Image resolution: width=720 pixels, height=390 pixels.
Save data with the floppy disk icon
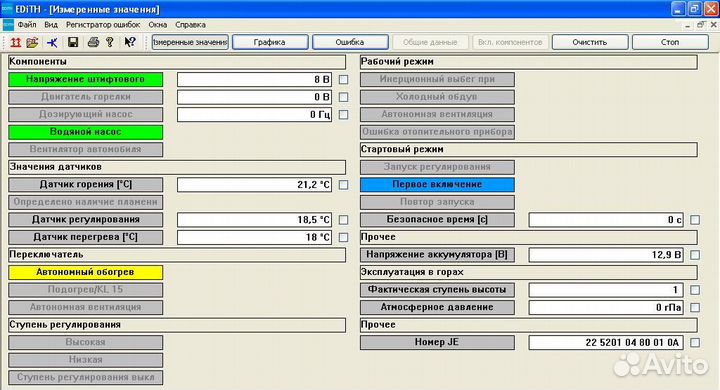pos(73,42)
